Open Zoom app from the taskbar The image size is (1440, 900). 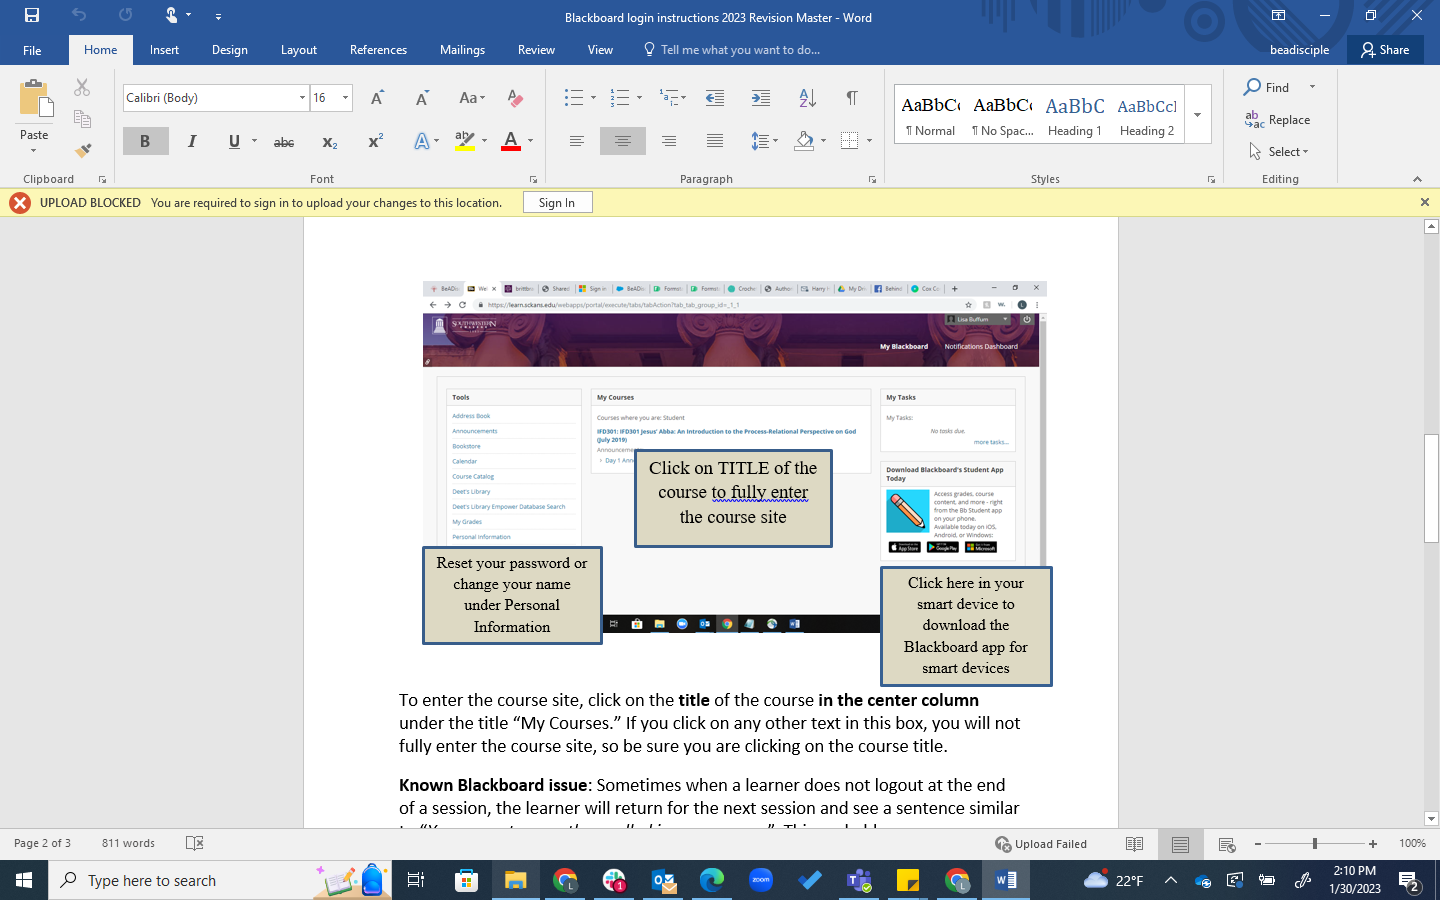[761, 881]
